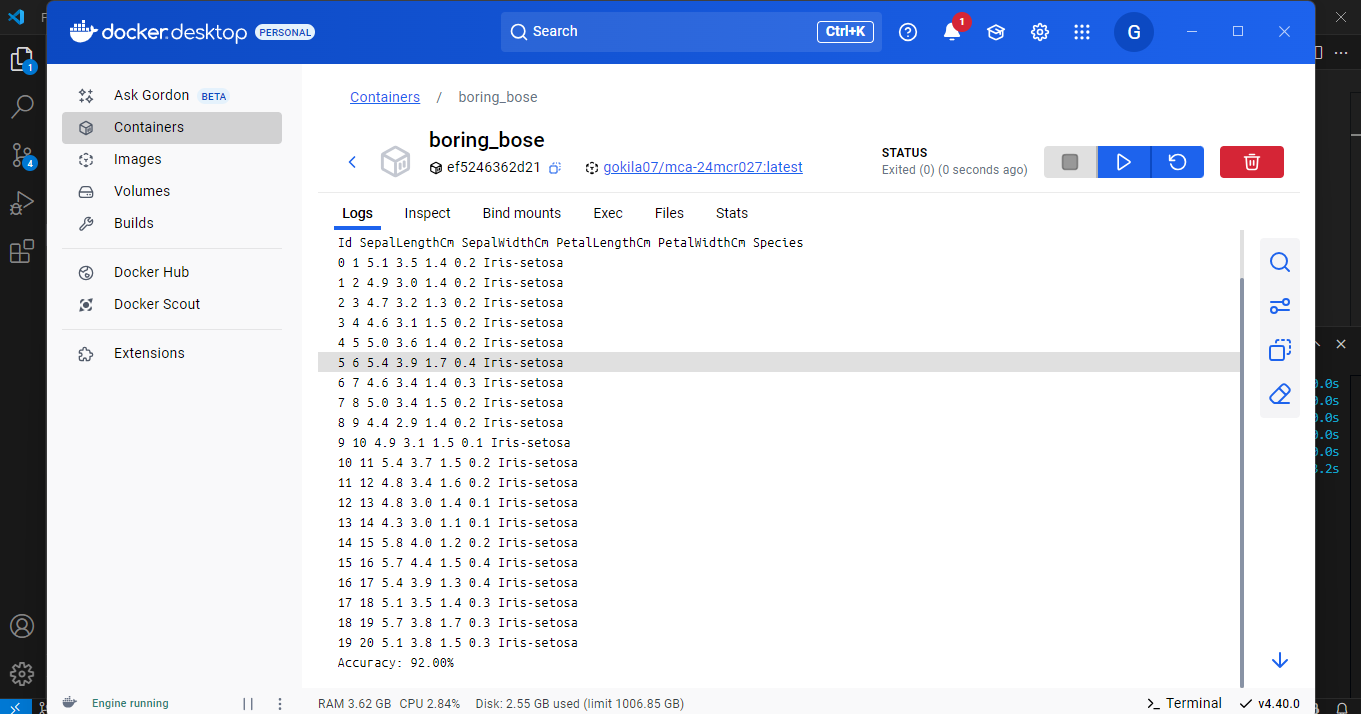Click the BETA badge beside Ask Gordon
The height and width of the screenshot is (714, 1361).
(x=214, y=97)
